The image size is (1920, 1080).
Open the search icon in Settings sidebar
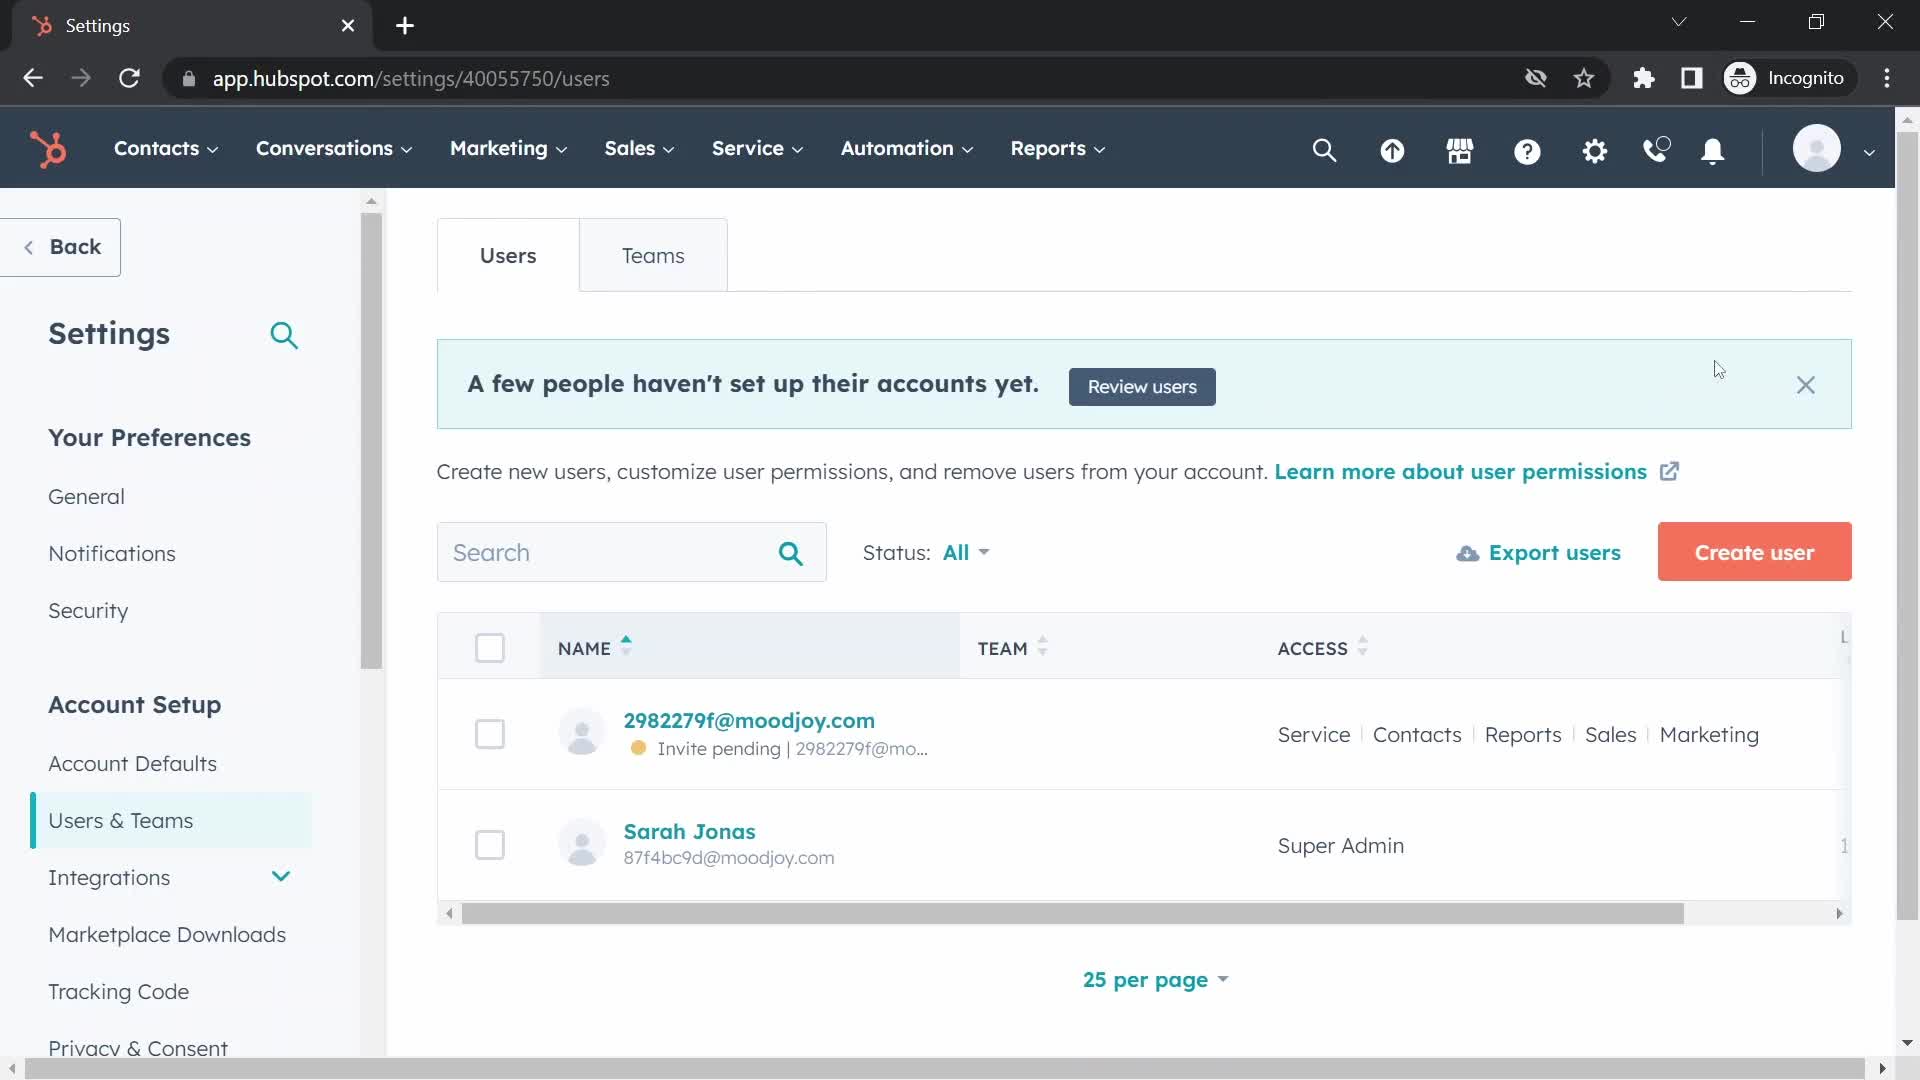(285, 335)
